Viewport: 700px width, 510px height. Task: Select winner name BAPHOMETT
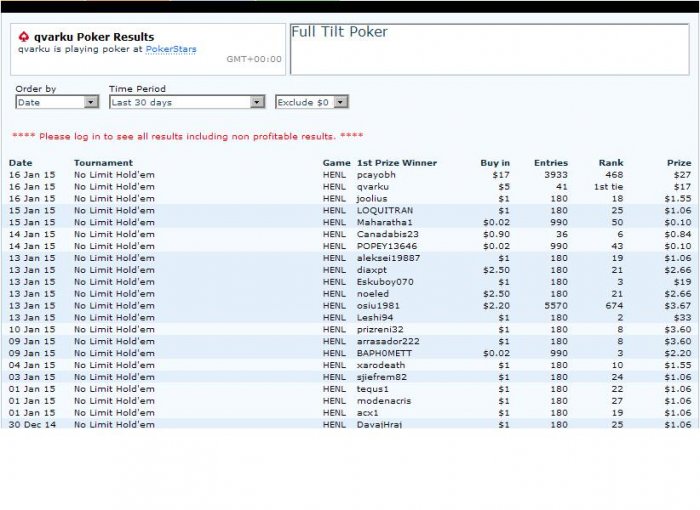pos(384,353)
